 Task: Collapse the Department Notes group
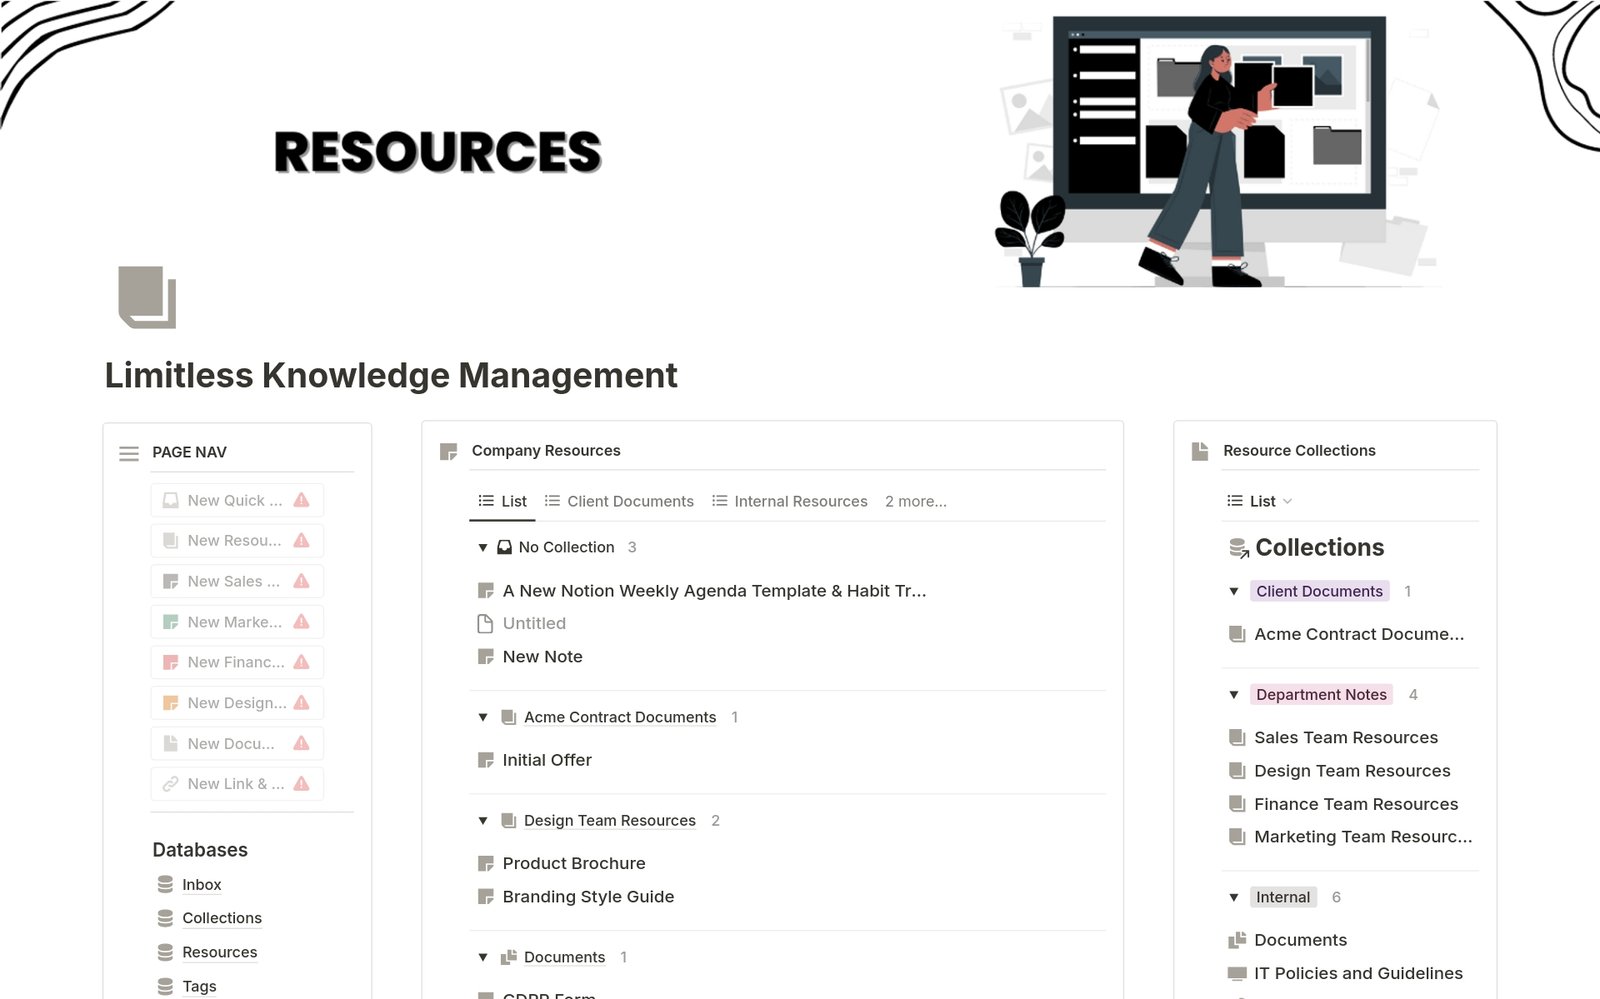tap(1234, 694)
